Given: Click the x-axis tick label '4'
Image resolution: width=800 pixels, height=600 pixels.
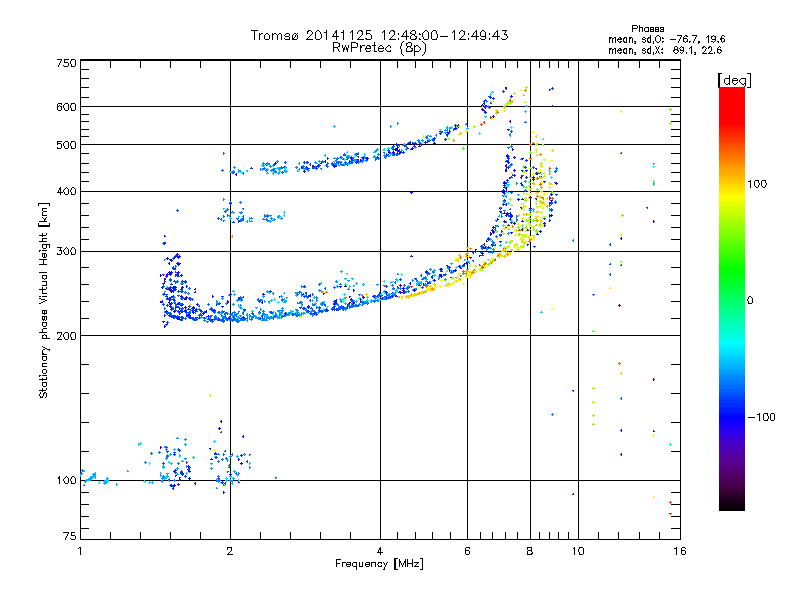Looking at the screenshot, I should [380, 551].
